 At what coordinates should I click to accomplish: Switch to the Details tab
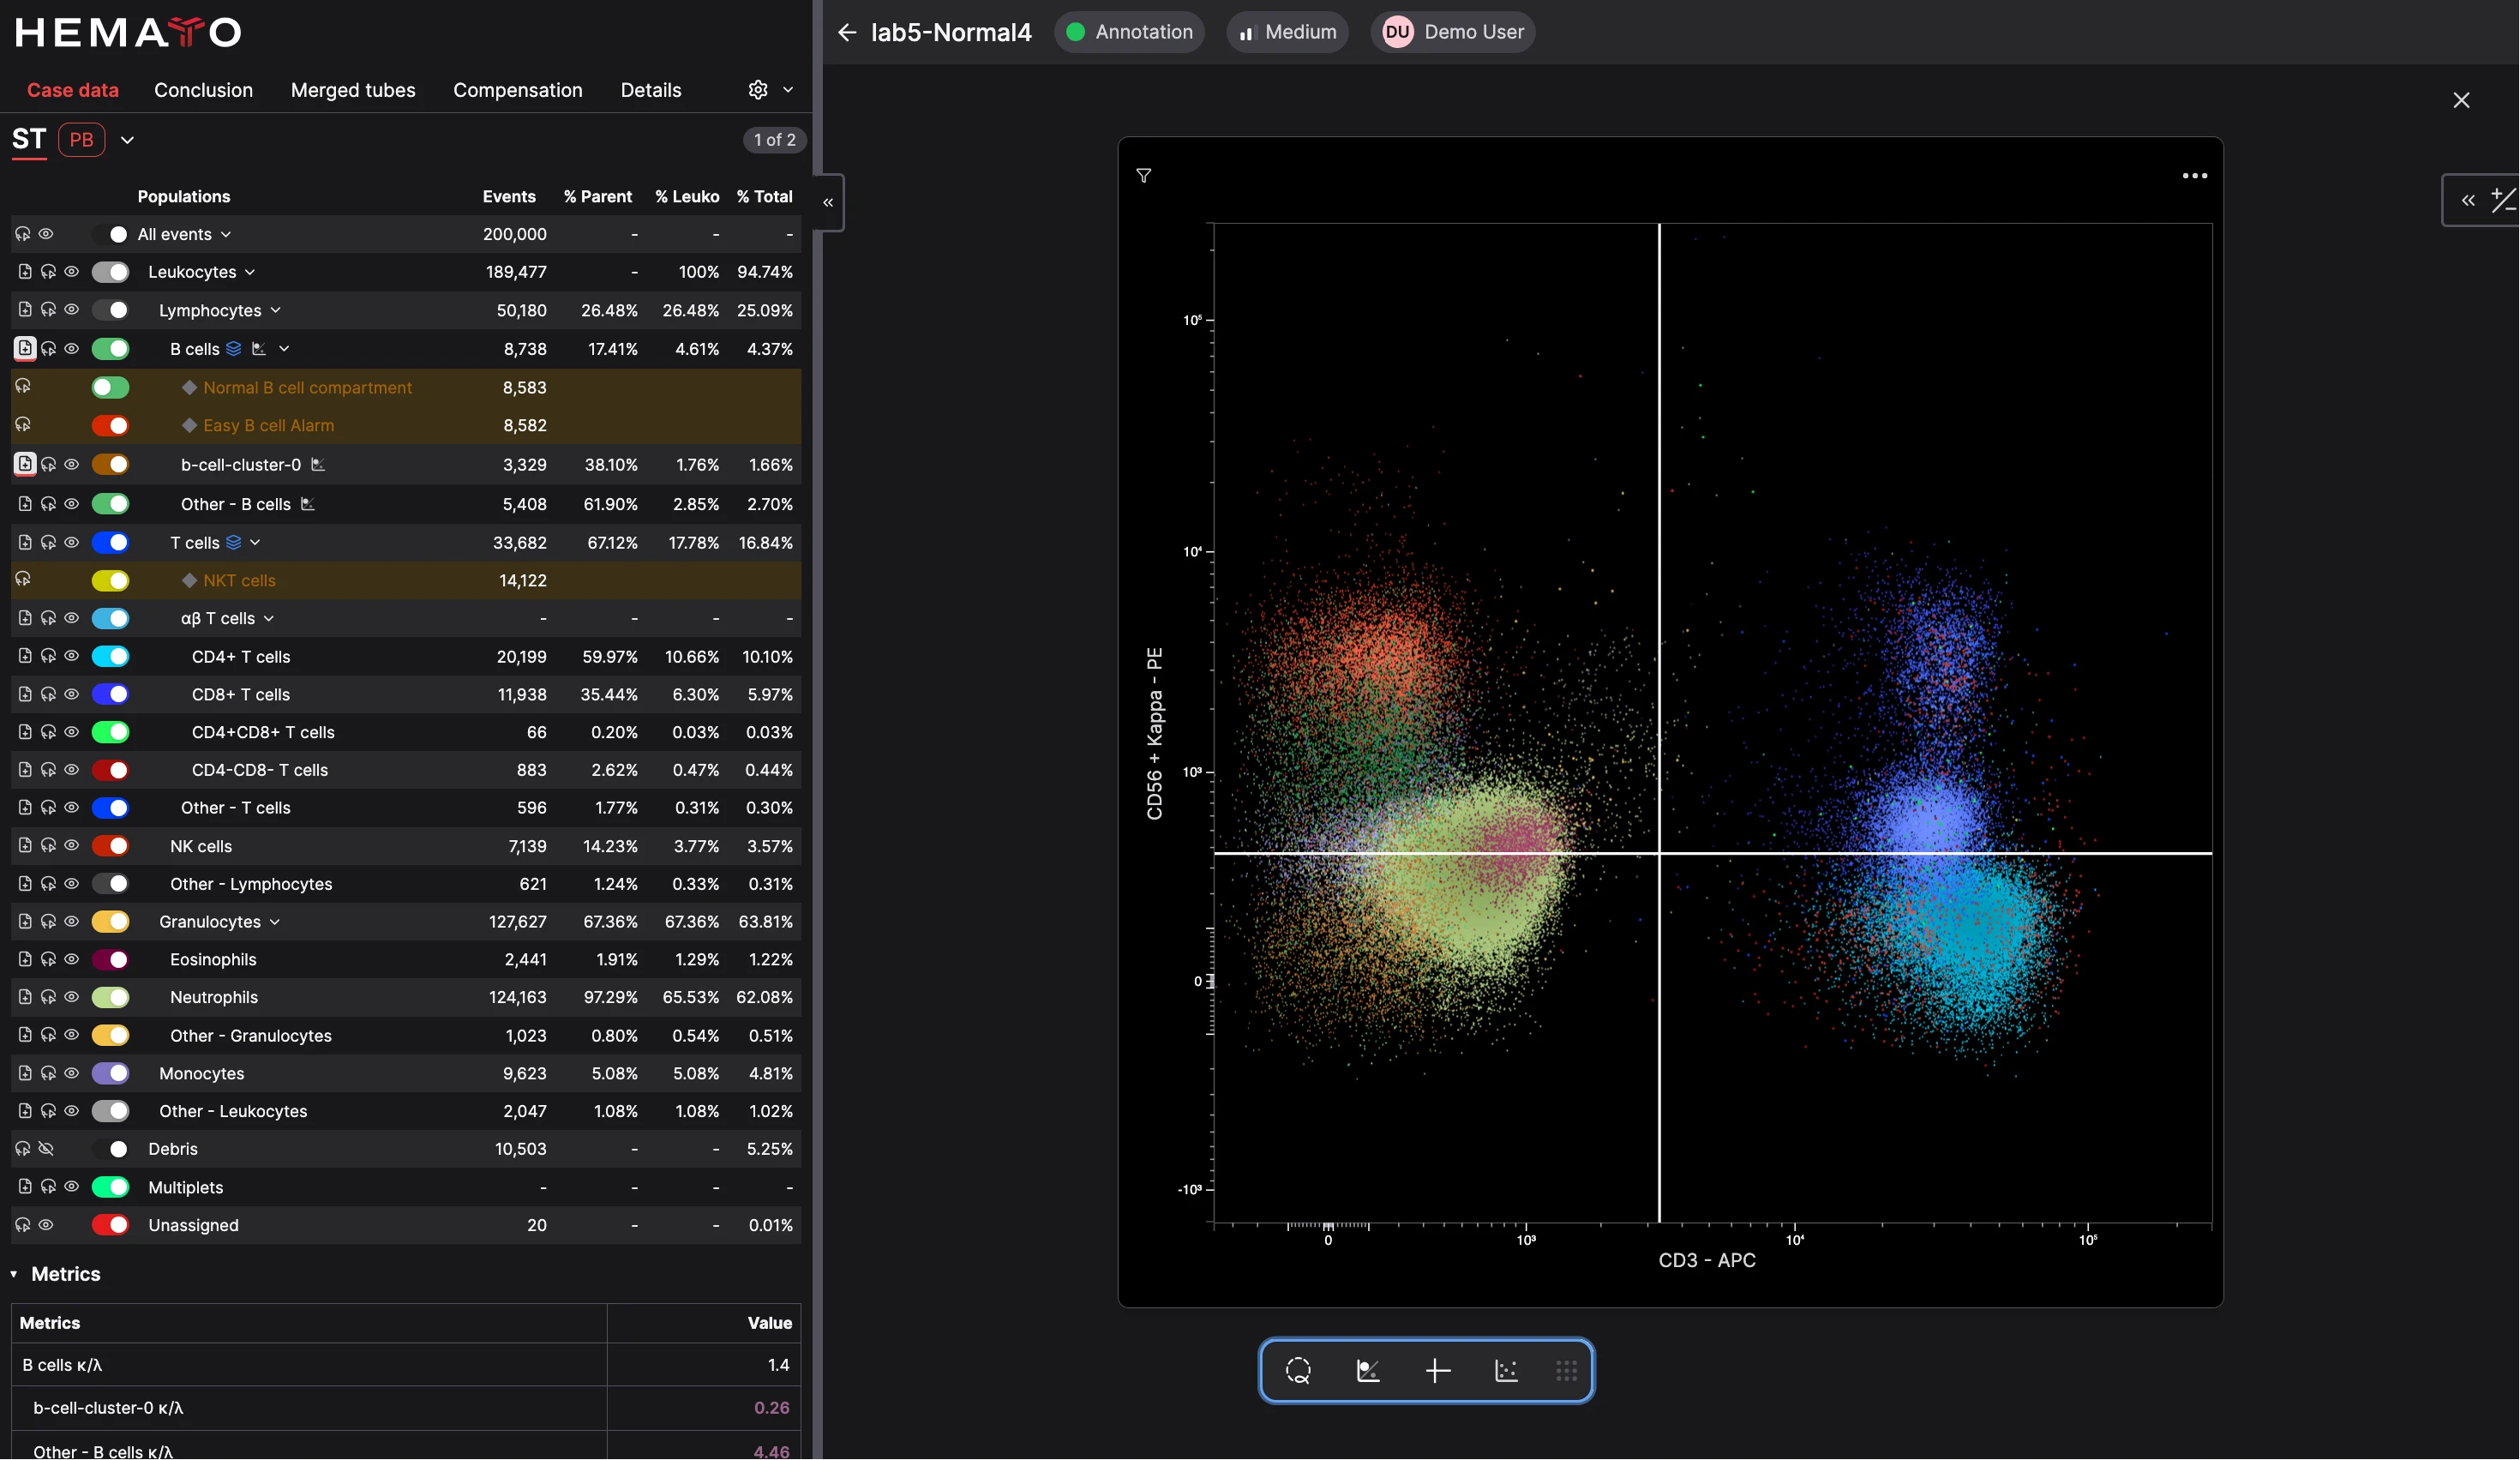[x=651, y=90]
